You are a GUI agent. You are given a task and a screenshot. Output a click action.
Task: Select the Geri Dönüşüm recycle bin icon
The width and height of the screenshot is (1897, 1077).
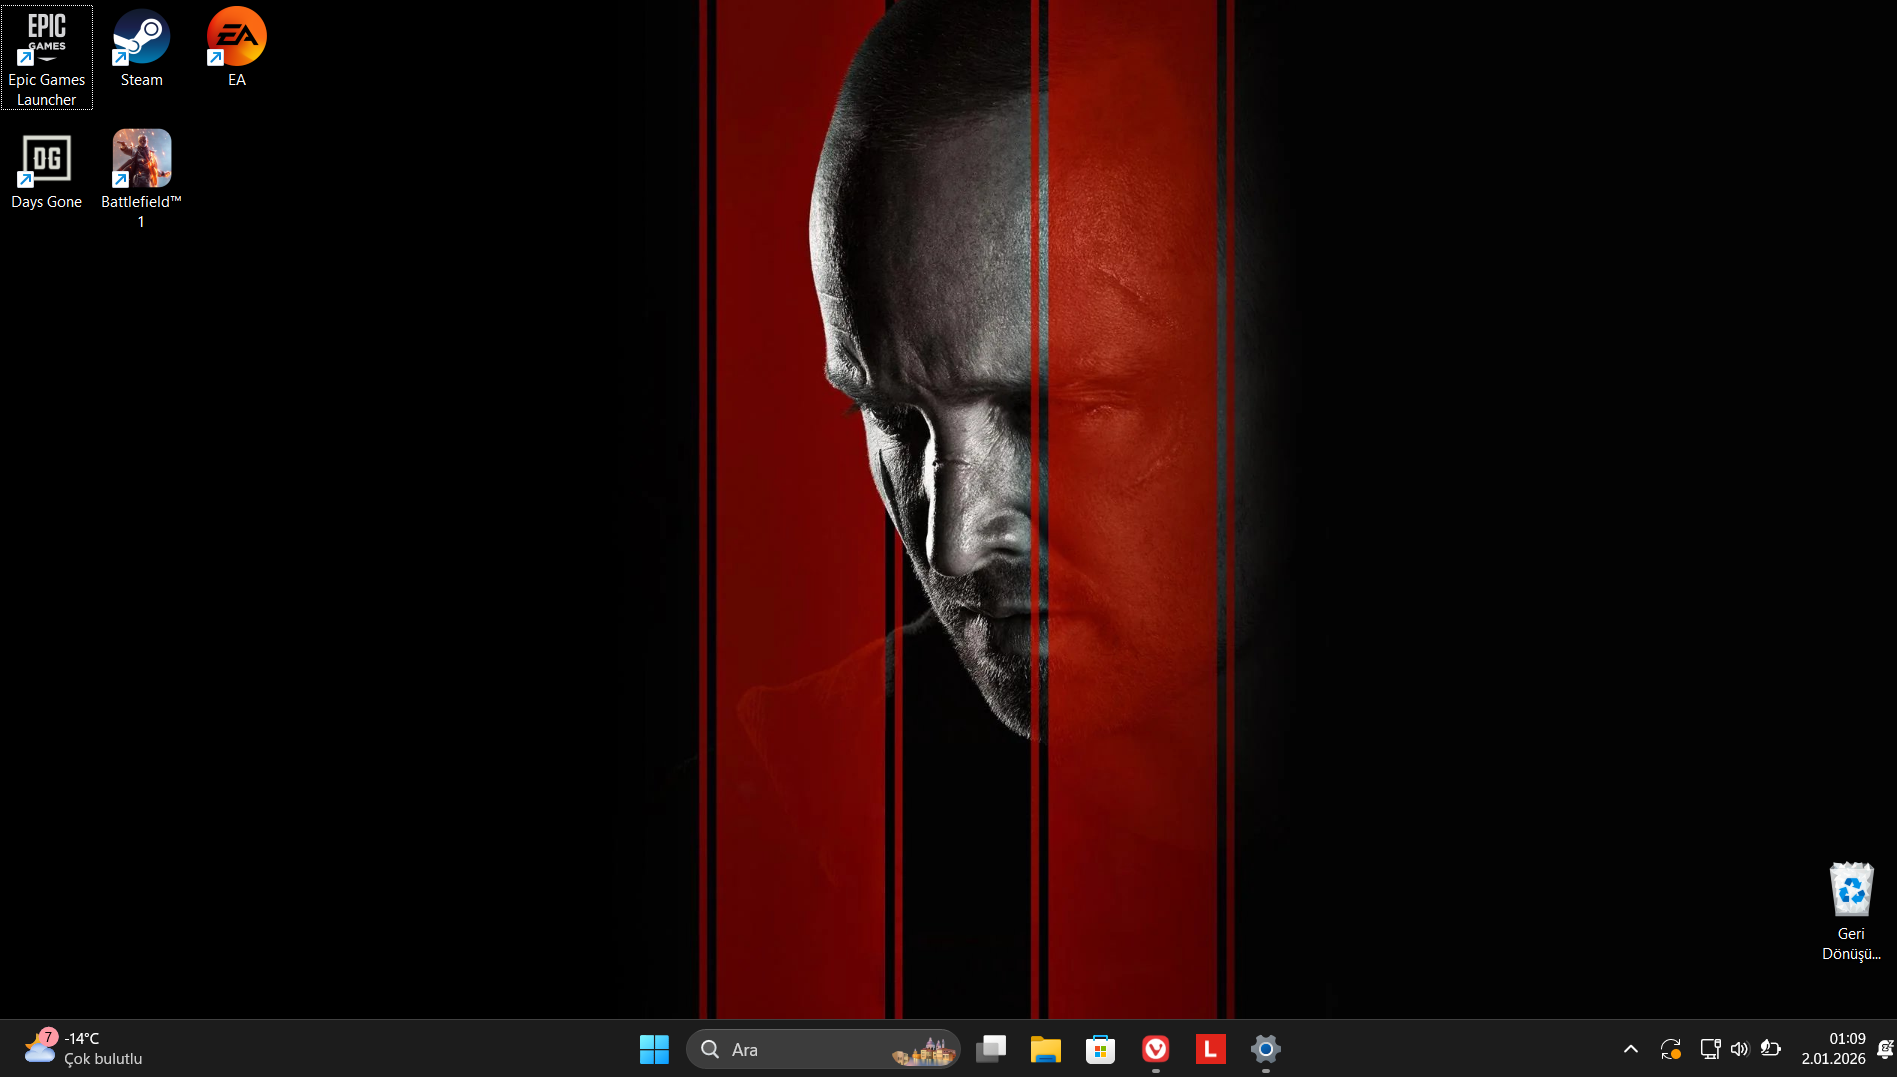[x=1851, y=911]
